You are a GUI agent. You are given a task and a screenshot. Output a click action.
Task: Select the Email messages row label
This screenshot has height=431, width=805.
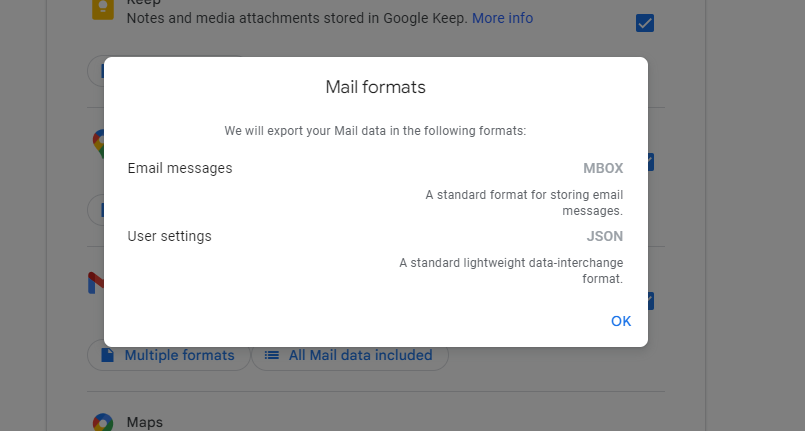pos(180,168)
